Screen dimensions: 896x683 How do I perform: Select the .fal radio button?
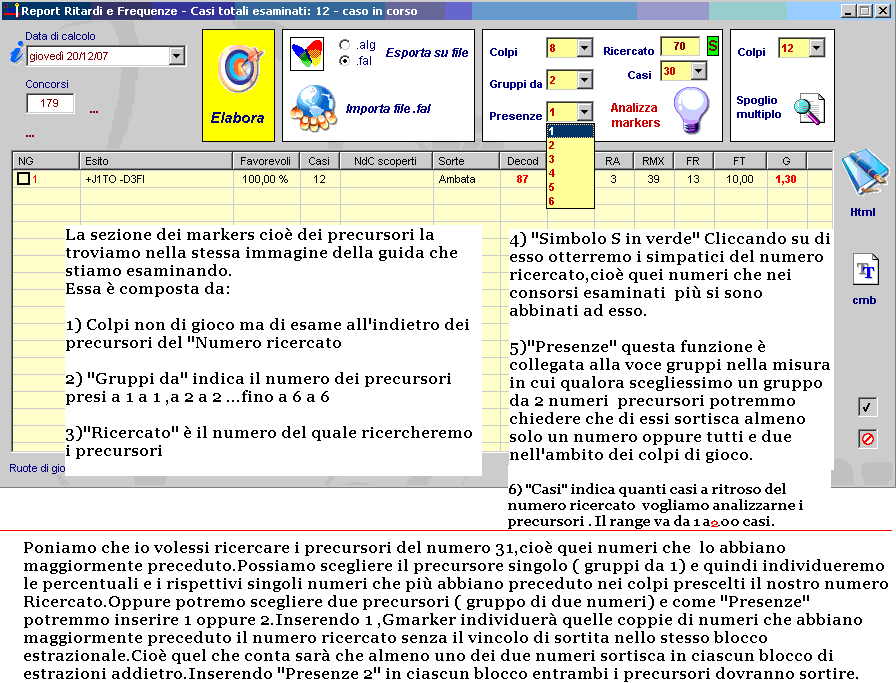(345, 61)
